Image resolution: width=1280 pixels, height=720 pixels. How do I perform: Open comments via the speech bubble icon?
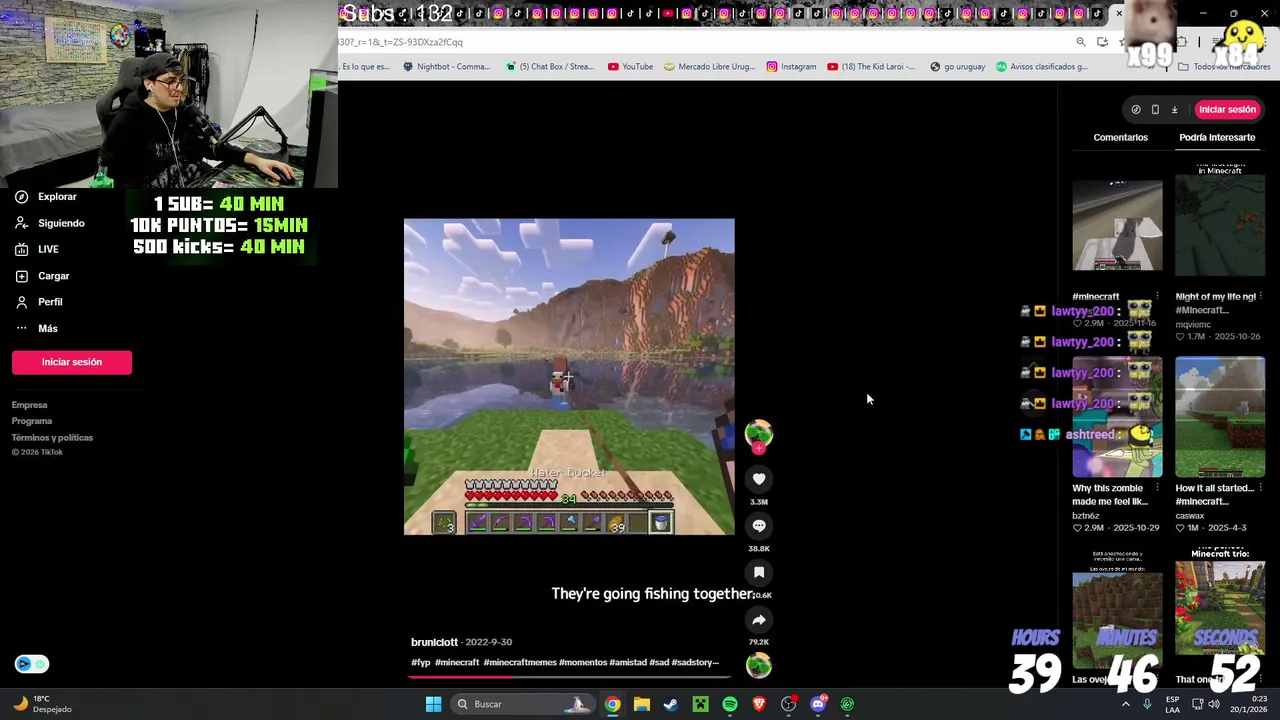759,526
